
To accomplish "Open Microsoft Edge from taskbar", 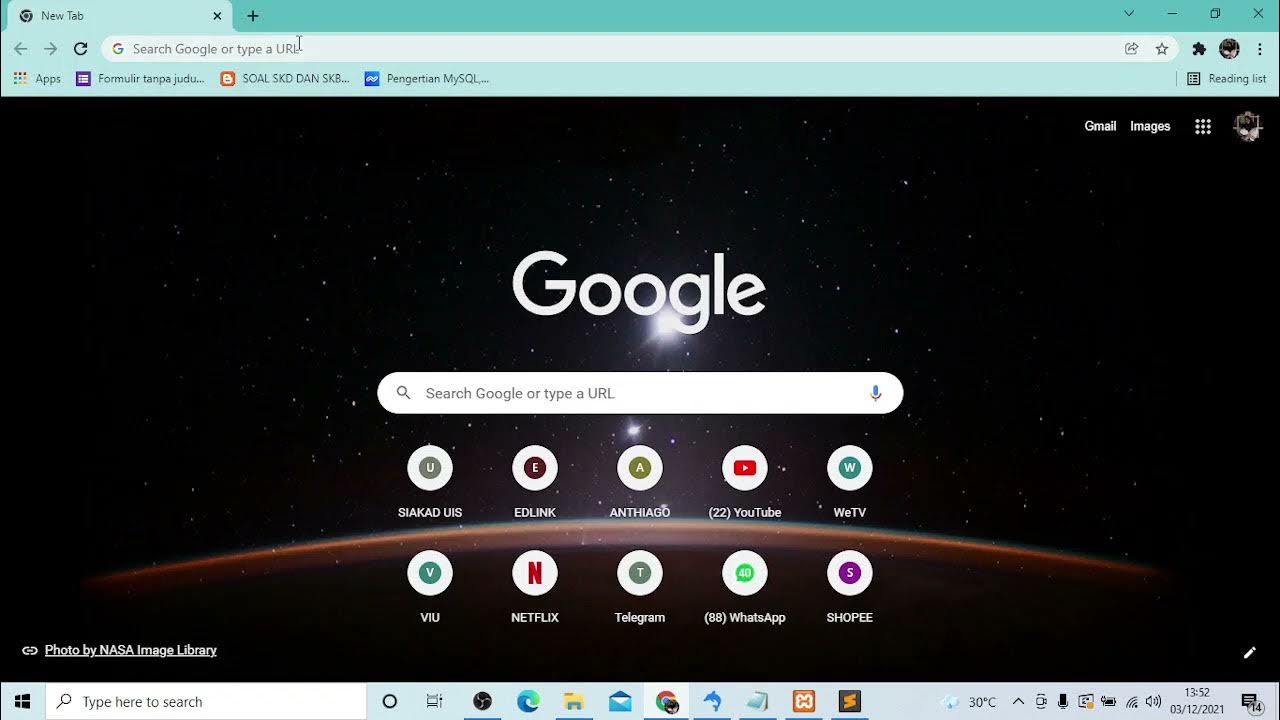I will coord(528,701).
